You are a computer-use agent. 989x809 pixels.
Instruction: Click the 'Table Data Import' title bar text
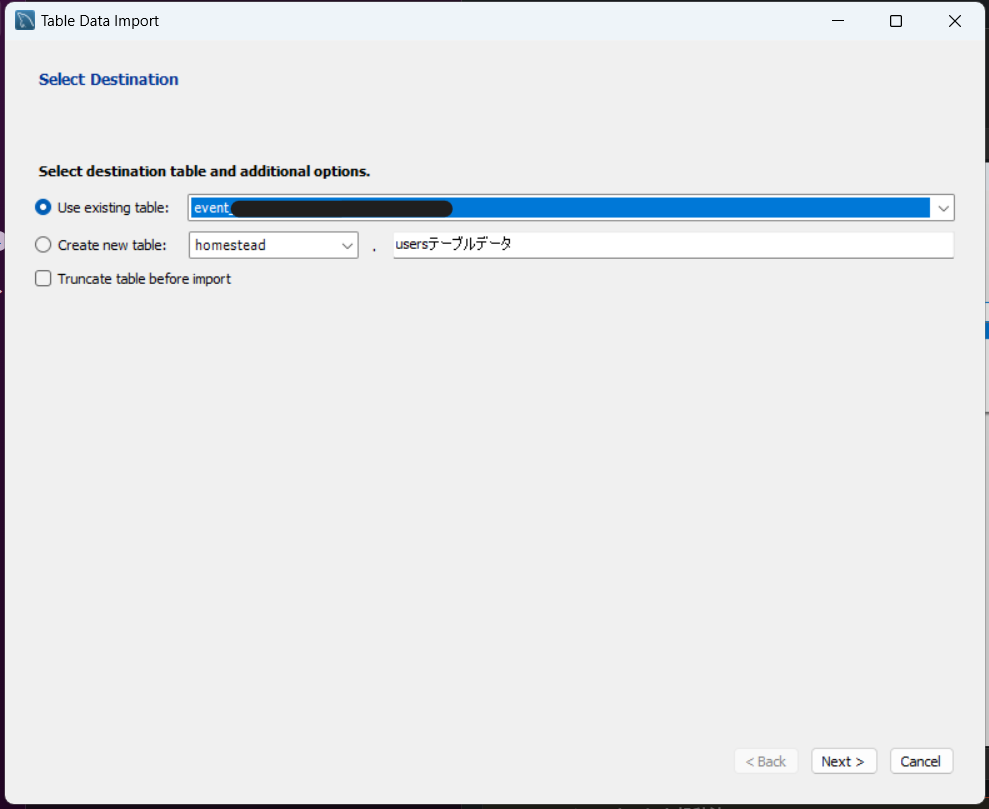coord(100,21)
